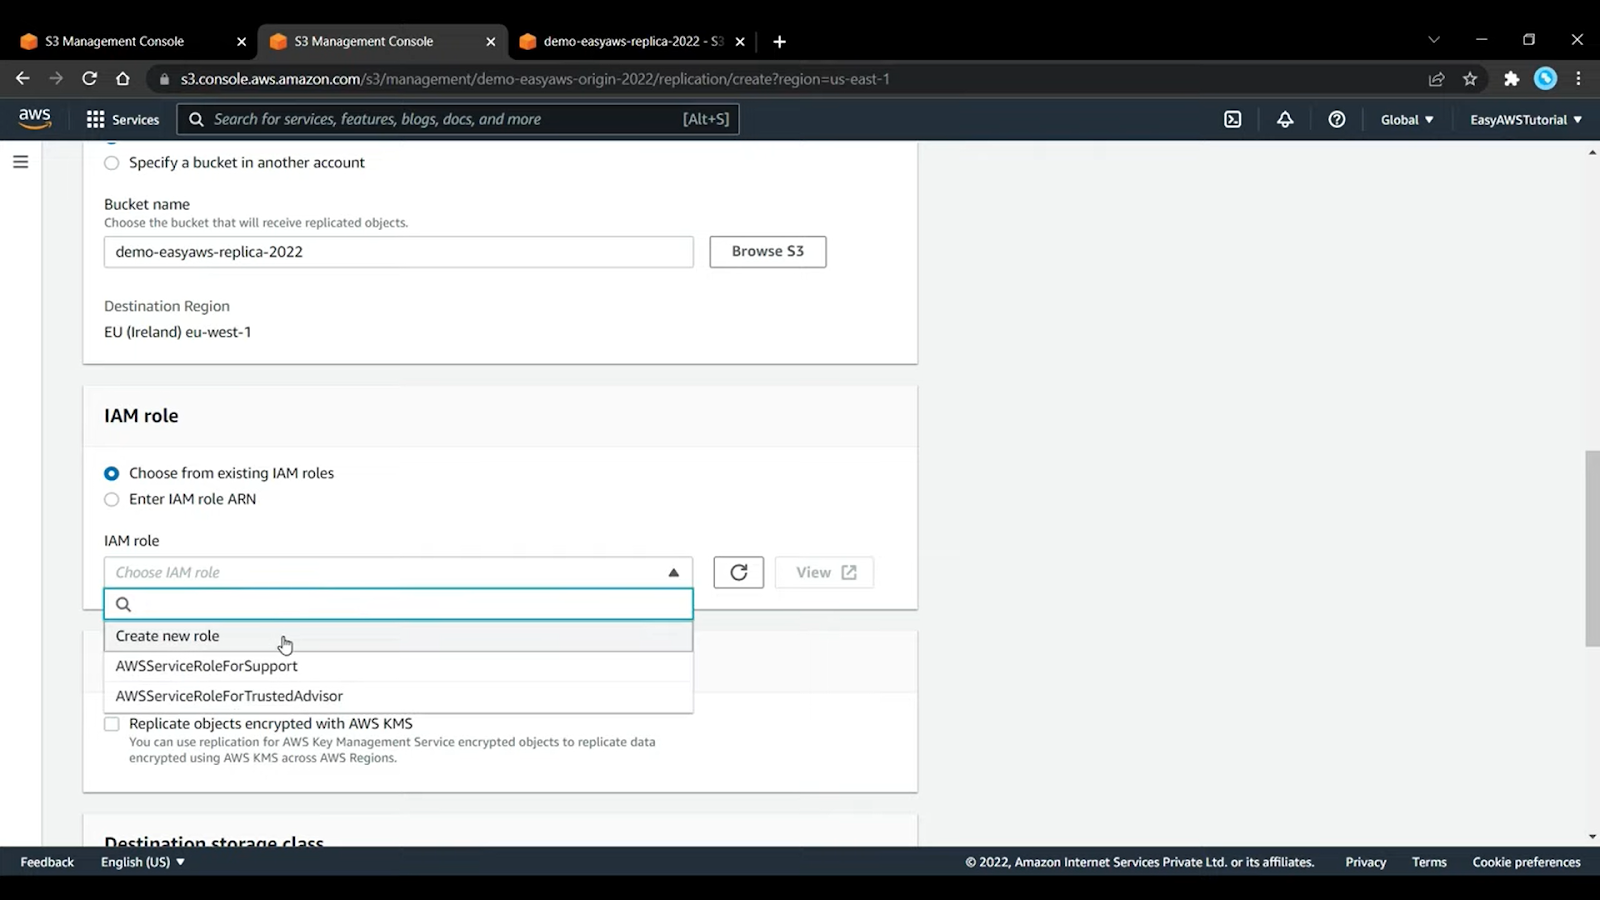The width and height of the screenshot is (1600, 900).
Task: Open the browser extensions menu
Action: pyautogui.click(x=1511, y=79)
